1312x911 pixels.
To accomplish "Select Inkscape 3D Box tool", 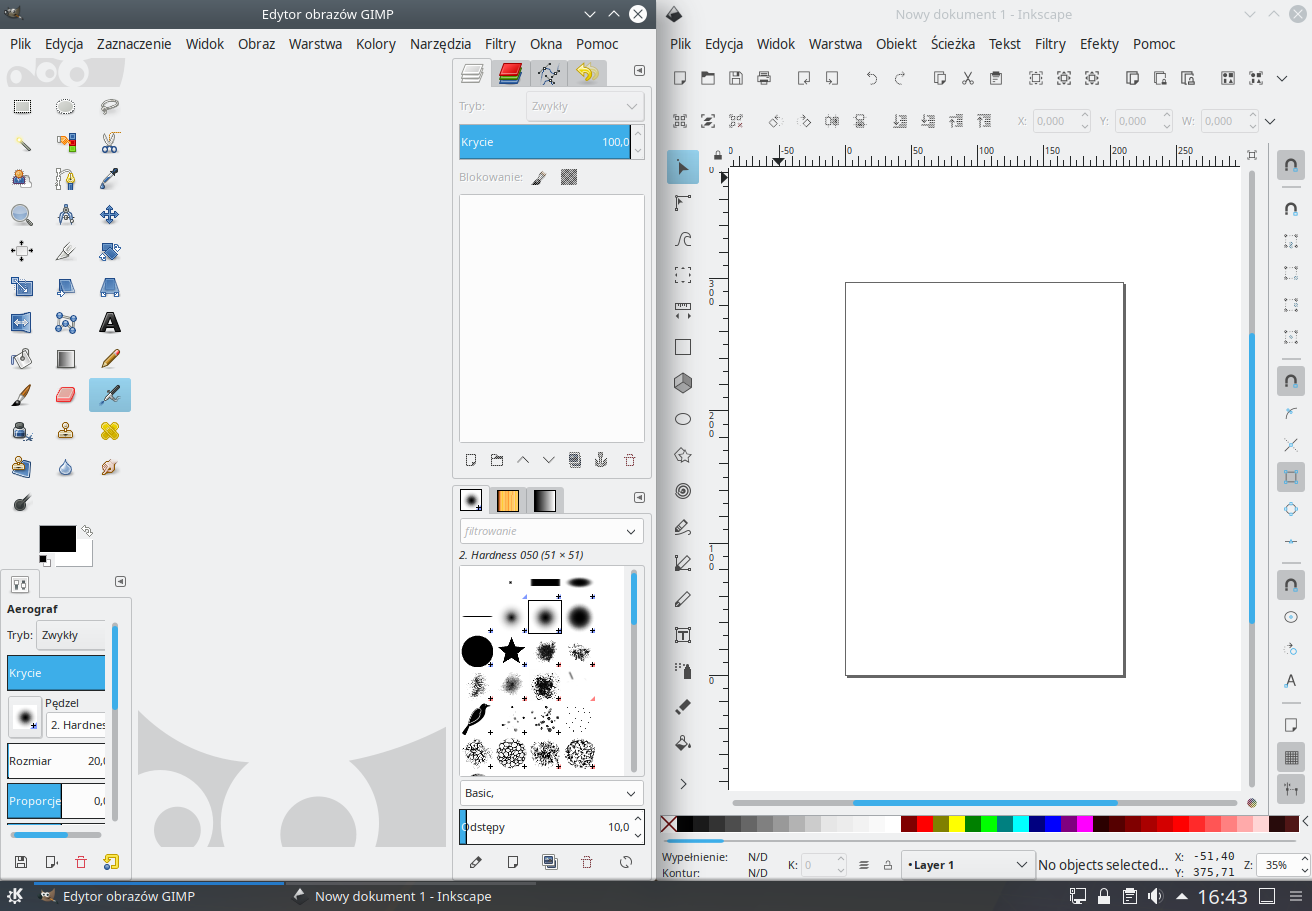I will tap(683, 383).
